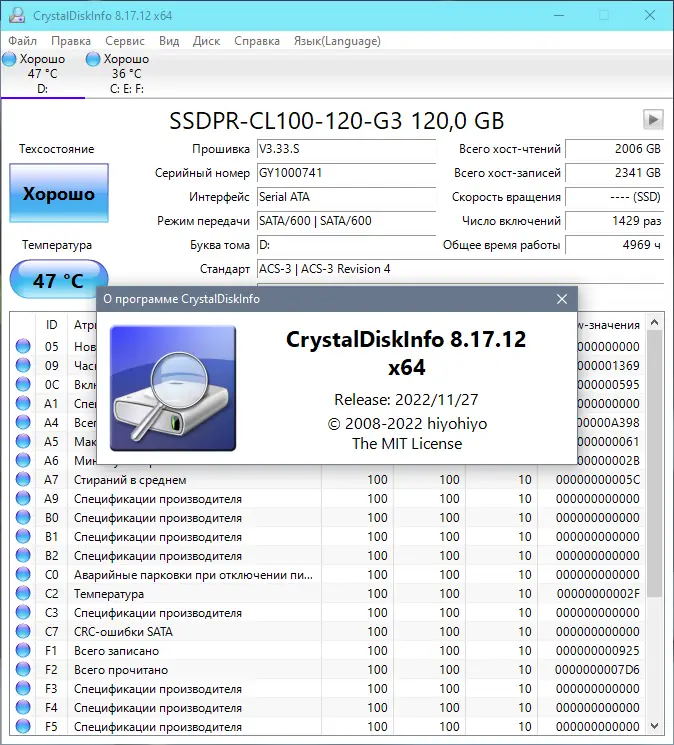
Task: Select the Всего прочитано attribute row
Action: pos(327,669)
